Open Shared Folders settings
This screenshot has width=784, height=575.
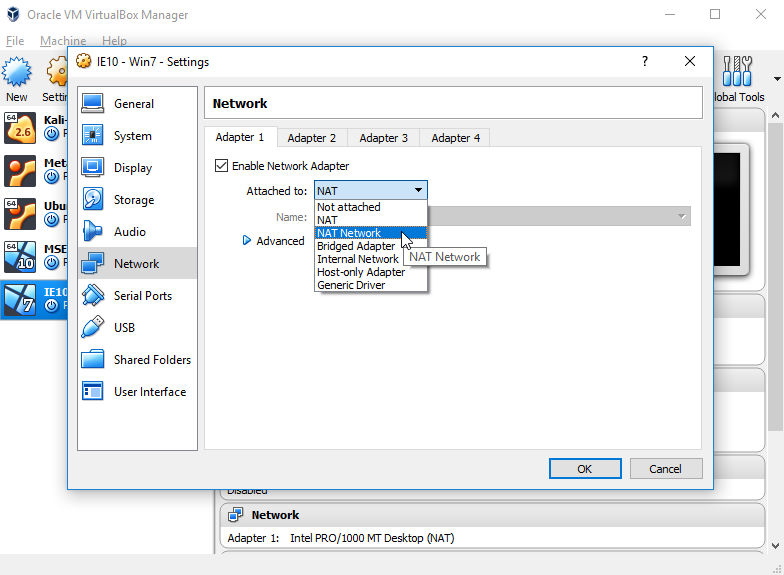coord(151,360)
